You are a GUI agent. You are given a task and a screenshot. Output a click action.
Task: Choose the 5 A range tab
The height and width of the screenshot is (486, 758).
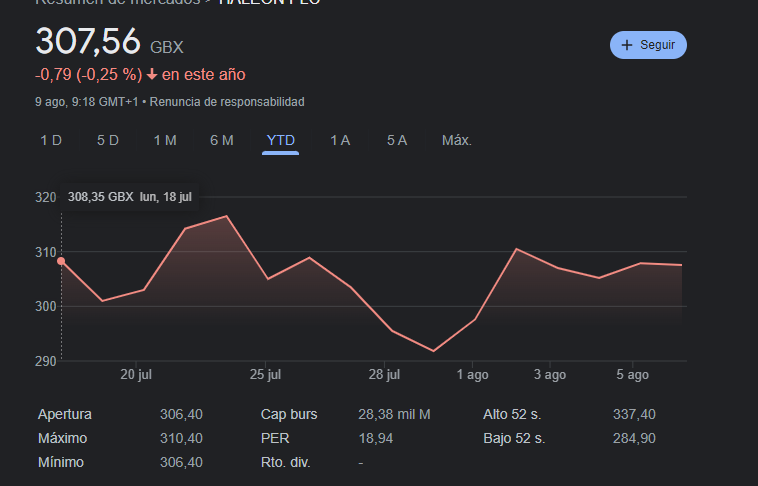[x=397, y=140]
